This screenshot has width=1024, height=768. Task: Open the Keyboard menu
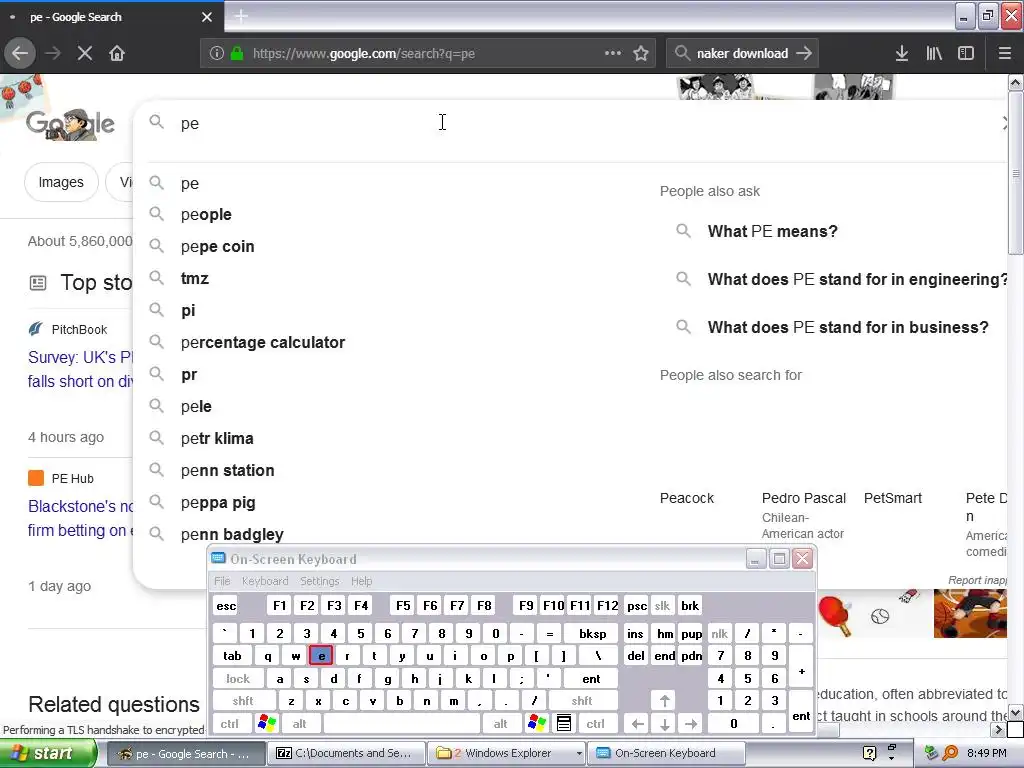tap(264, 581)
